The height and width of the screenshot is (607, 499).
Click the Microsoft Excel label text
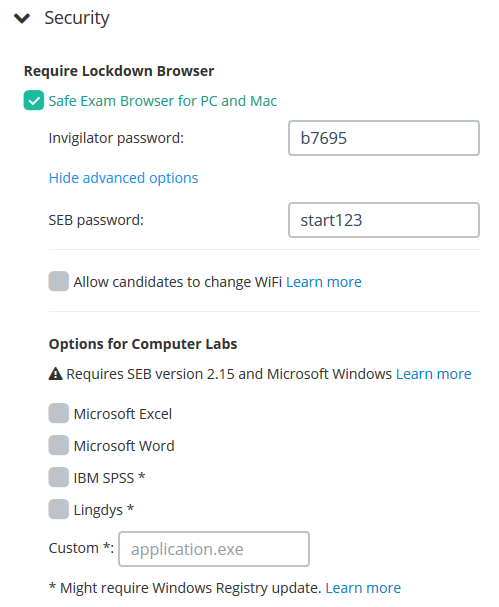tap(123, 414)
